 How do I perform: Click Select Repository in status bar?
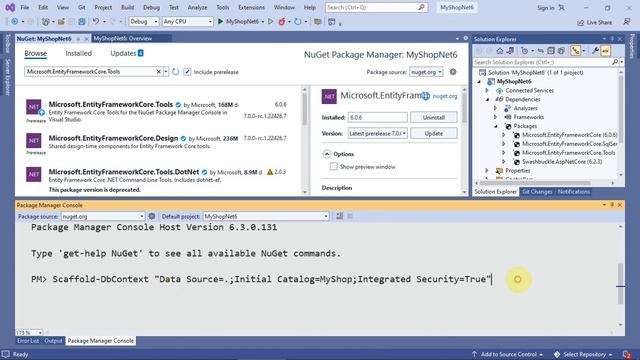coord(584,354)
